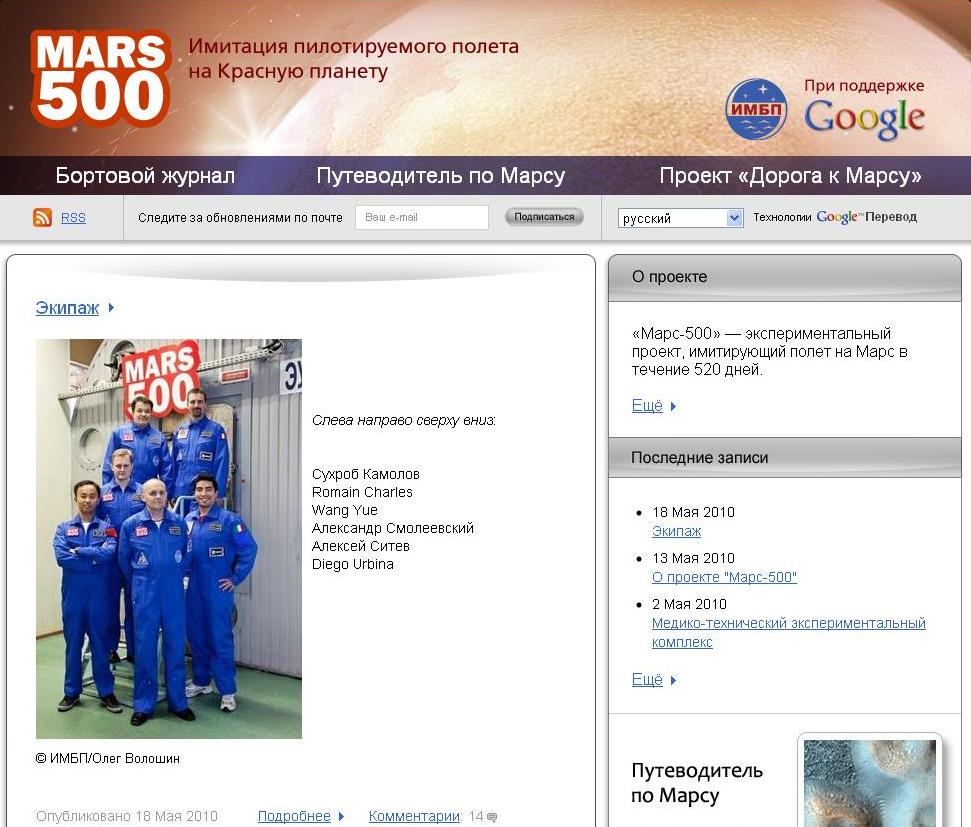
Task: Click the name Александр Смолеевский
Action: pos(393,528)
